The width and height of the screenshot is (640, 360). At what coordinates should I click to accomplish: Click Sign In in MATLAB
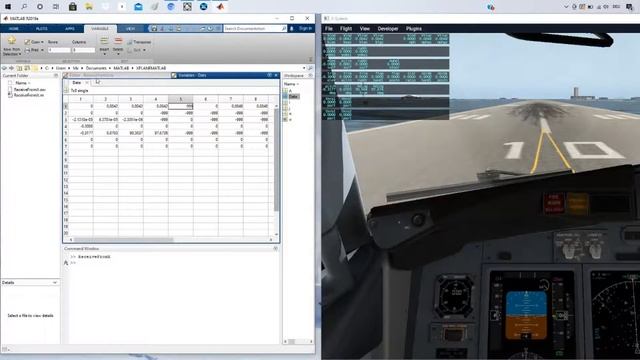pyautogui.click(x=305, y=29)
